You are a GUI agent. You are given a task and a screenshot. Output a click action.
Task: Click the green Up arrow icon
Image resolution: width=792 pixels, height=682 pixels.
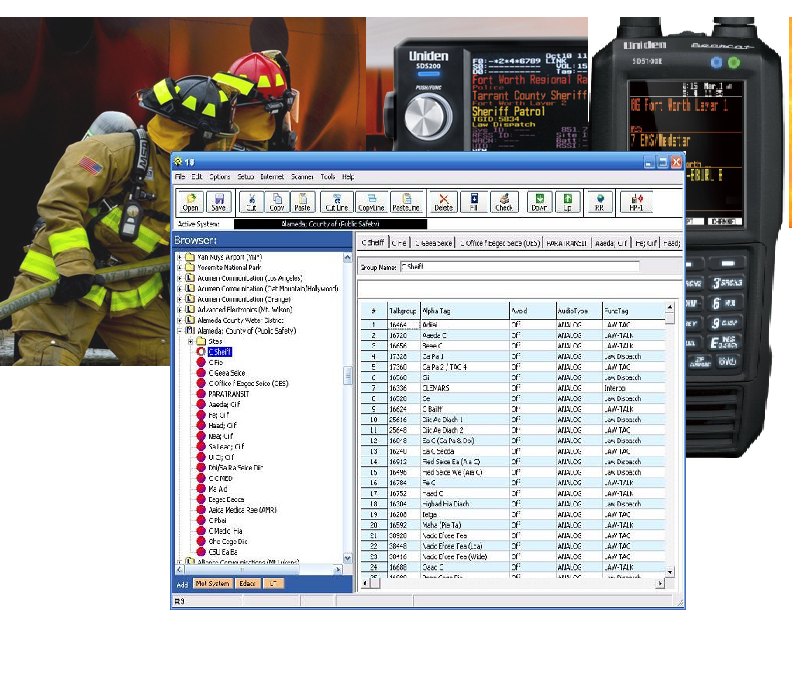coord(567,202)
